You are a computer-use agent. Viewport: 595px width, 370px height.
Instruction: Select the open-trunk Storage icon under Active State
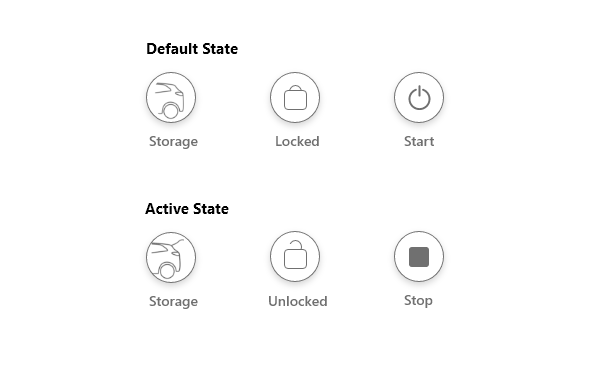pyautogui.click(x=171, y=257)
